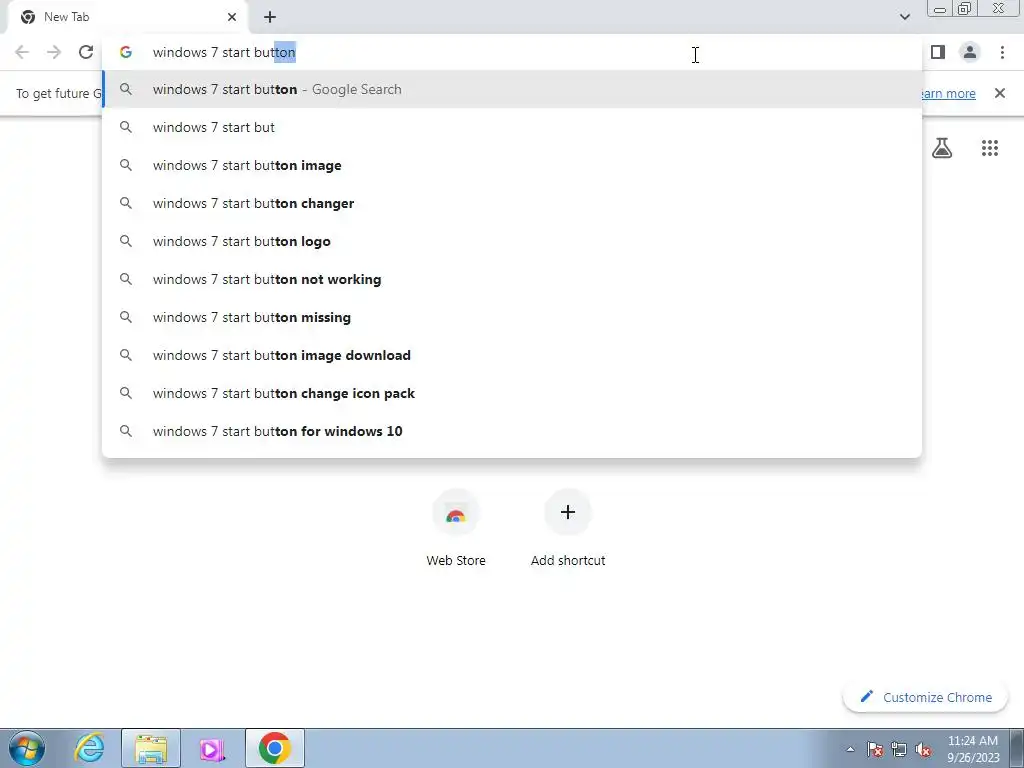Click the Learn more link in infobar

pos(949,93)
